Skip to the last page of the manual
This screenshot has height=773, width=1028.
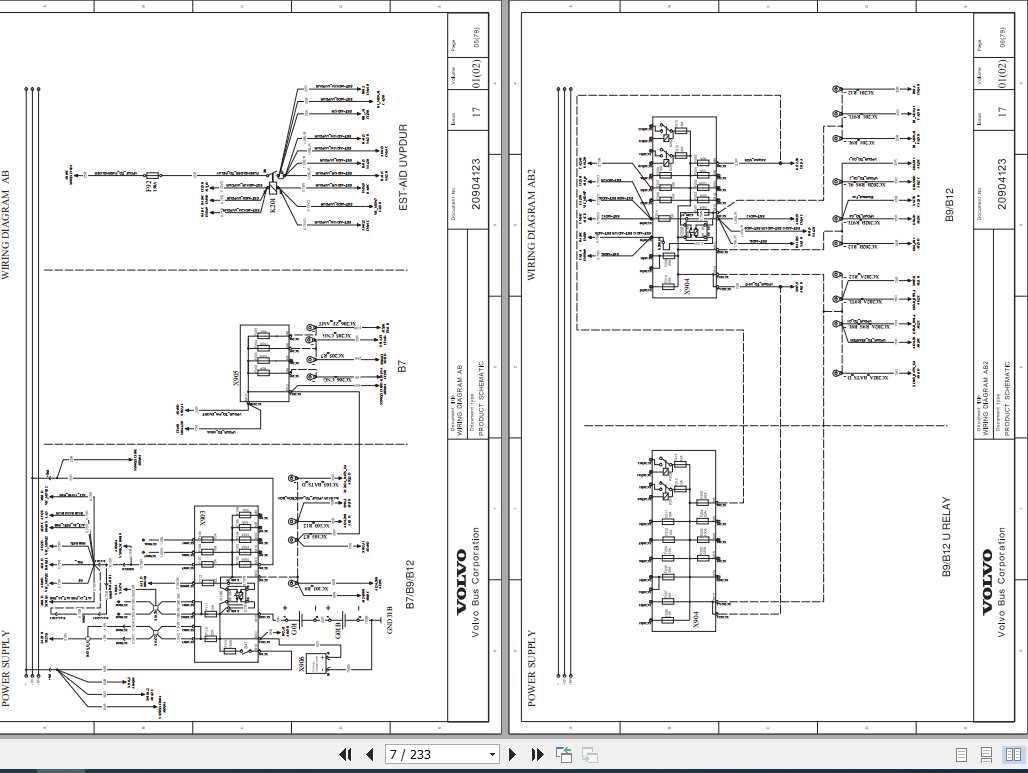537,754
